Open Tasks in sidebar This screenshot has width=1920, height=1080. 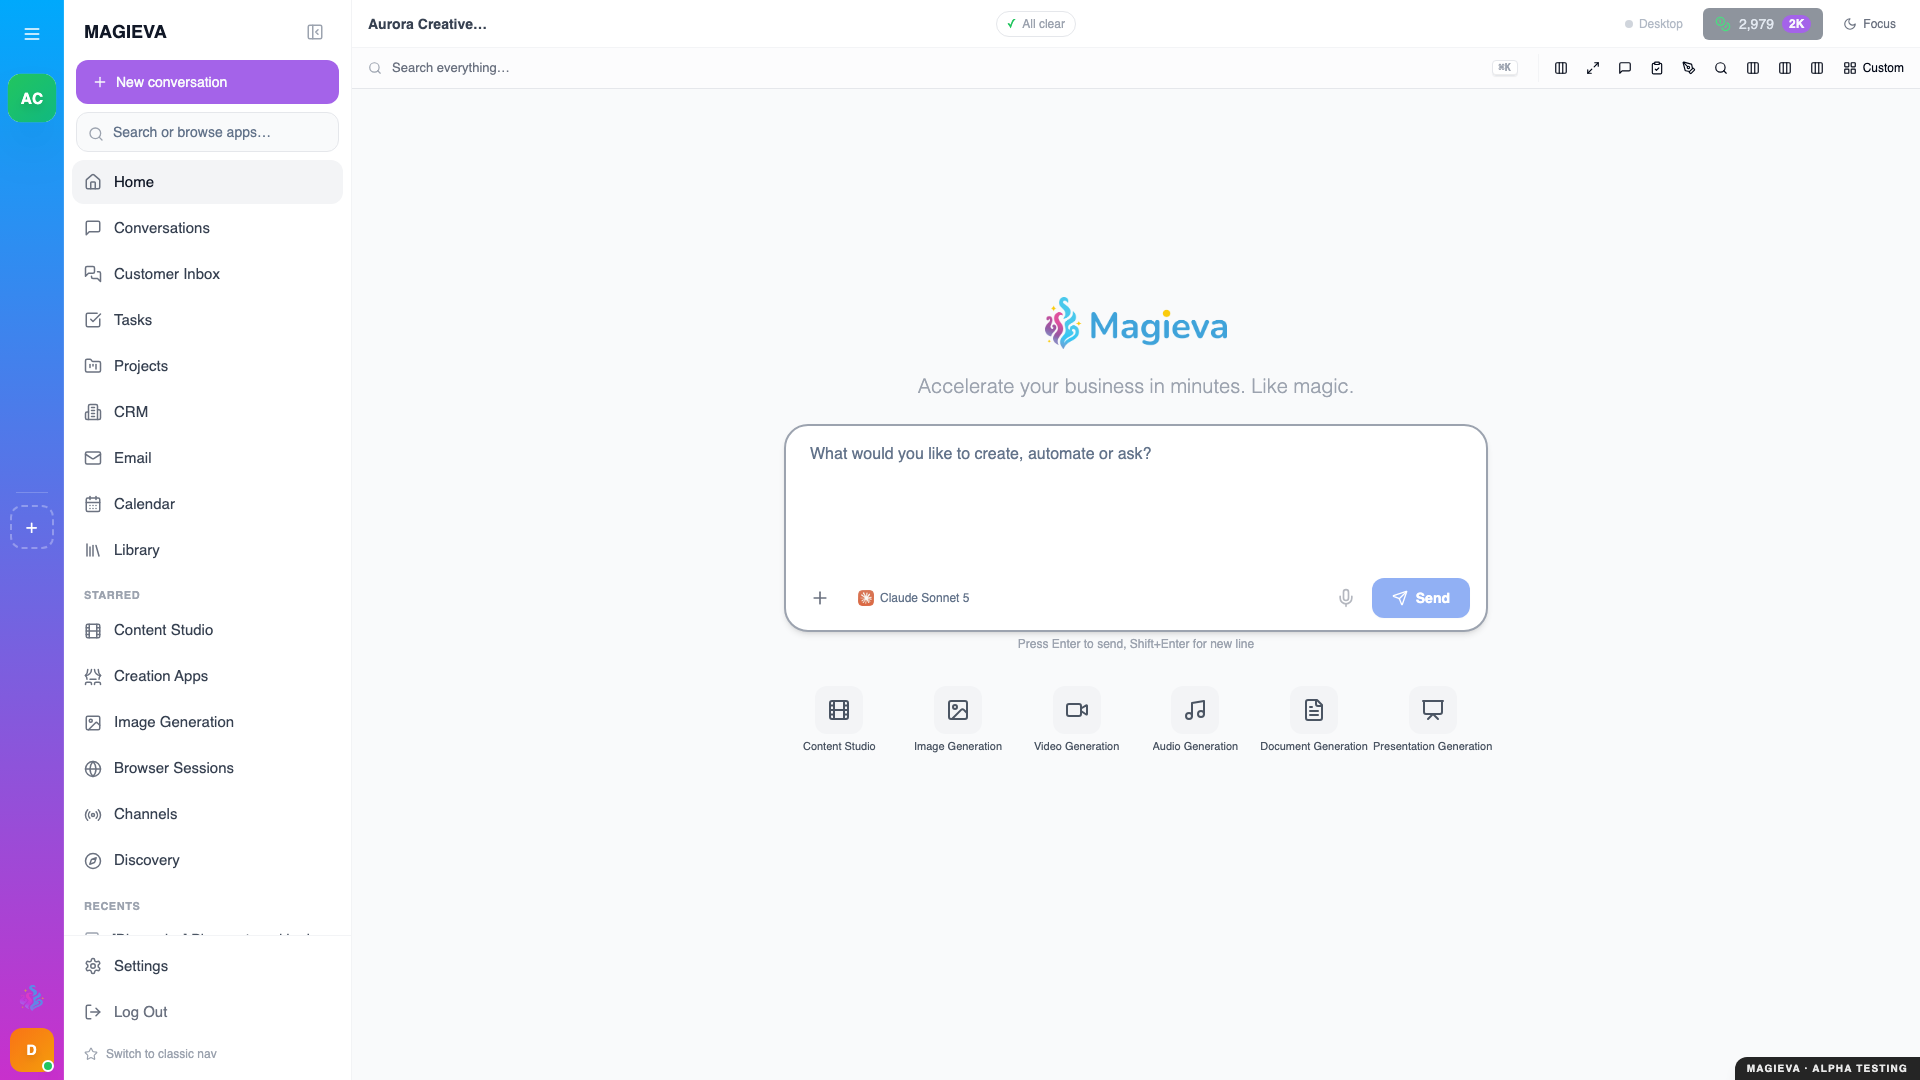(x=207, y=320)
